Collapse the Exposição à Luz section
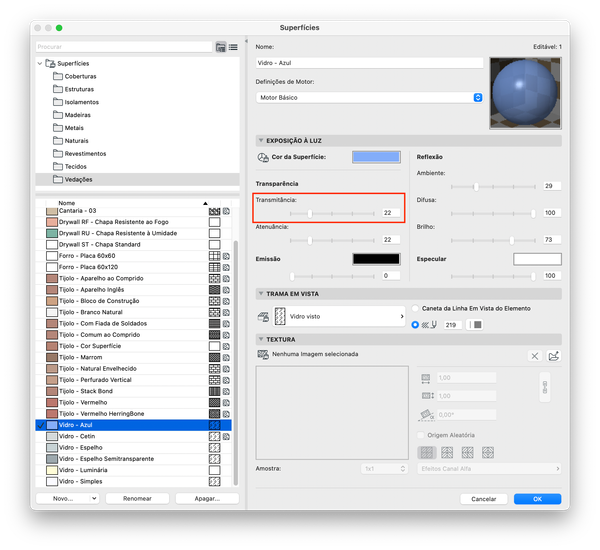 [x=261, y=141]
